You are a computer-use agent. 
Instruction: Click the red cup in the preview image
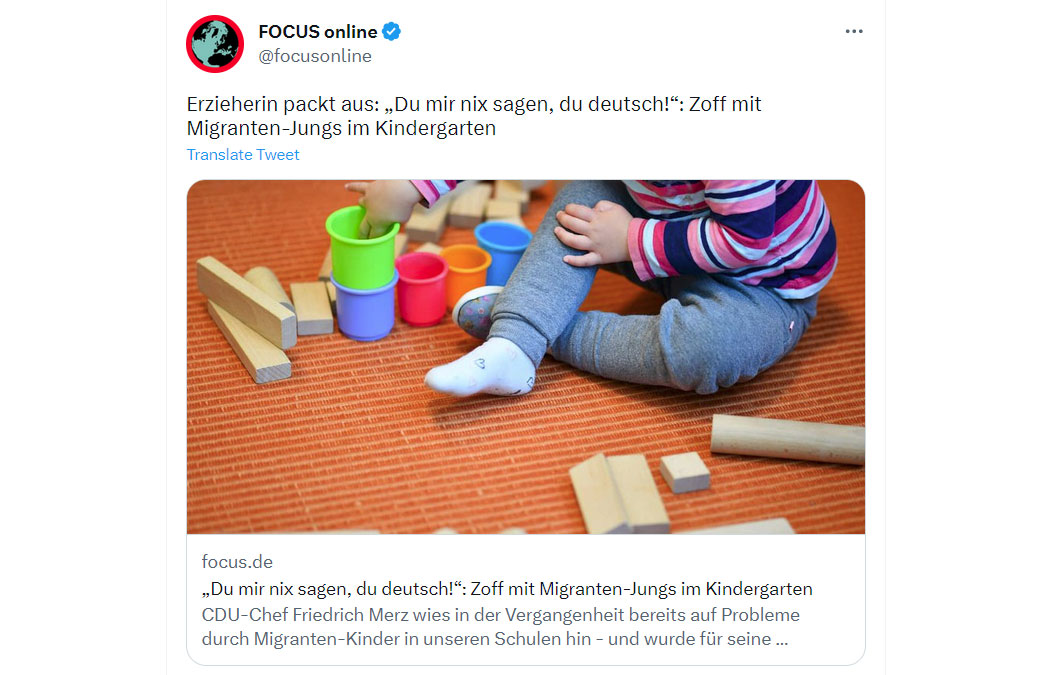tap(421, 289)
